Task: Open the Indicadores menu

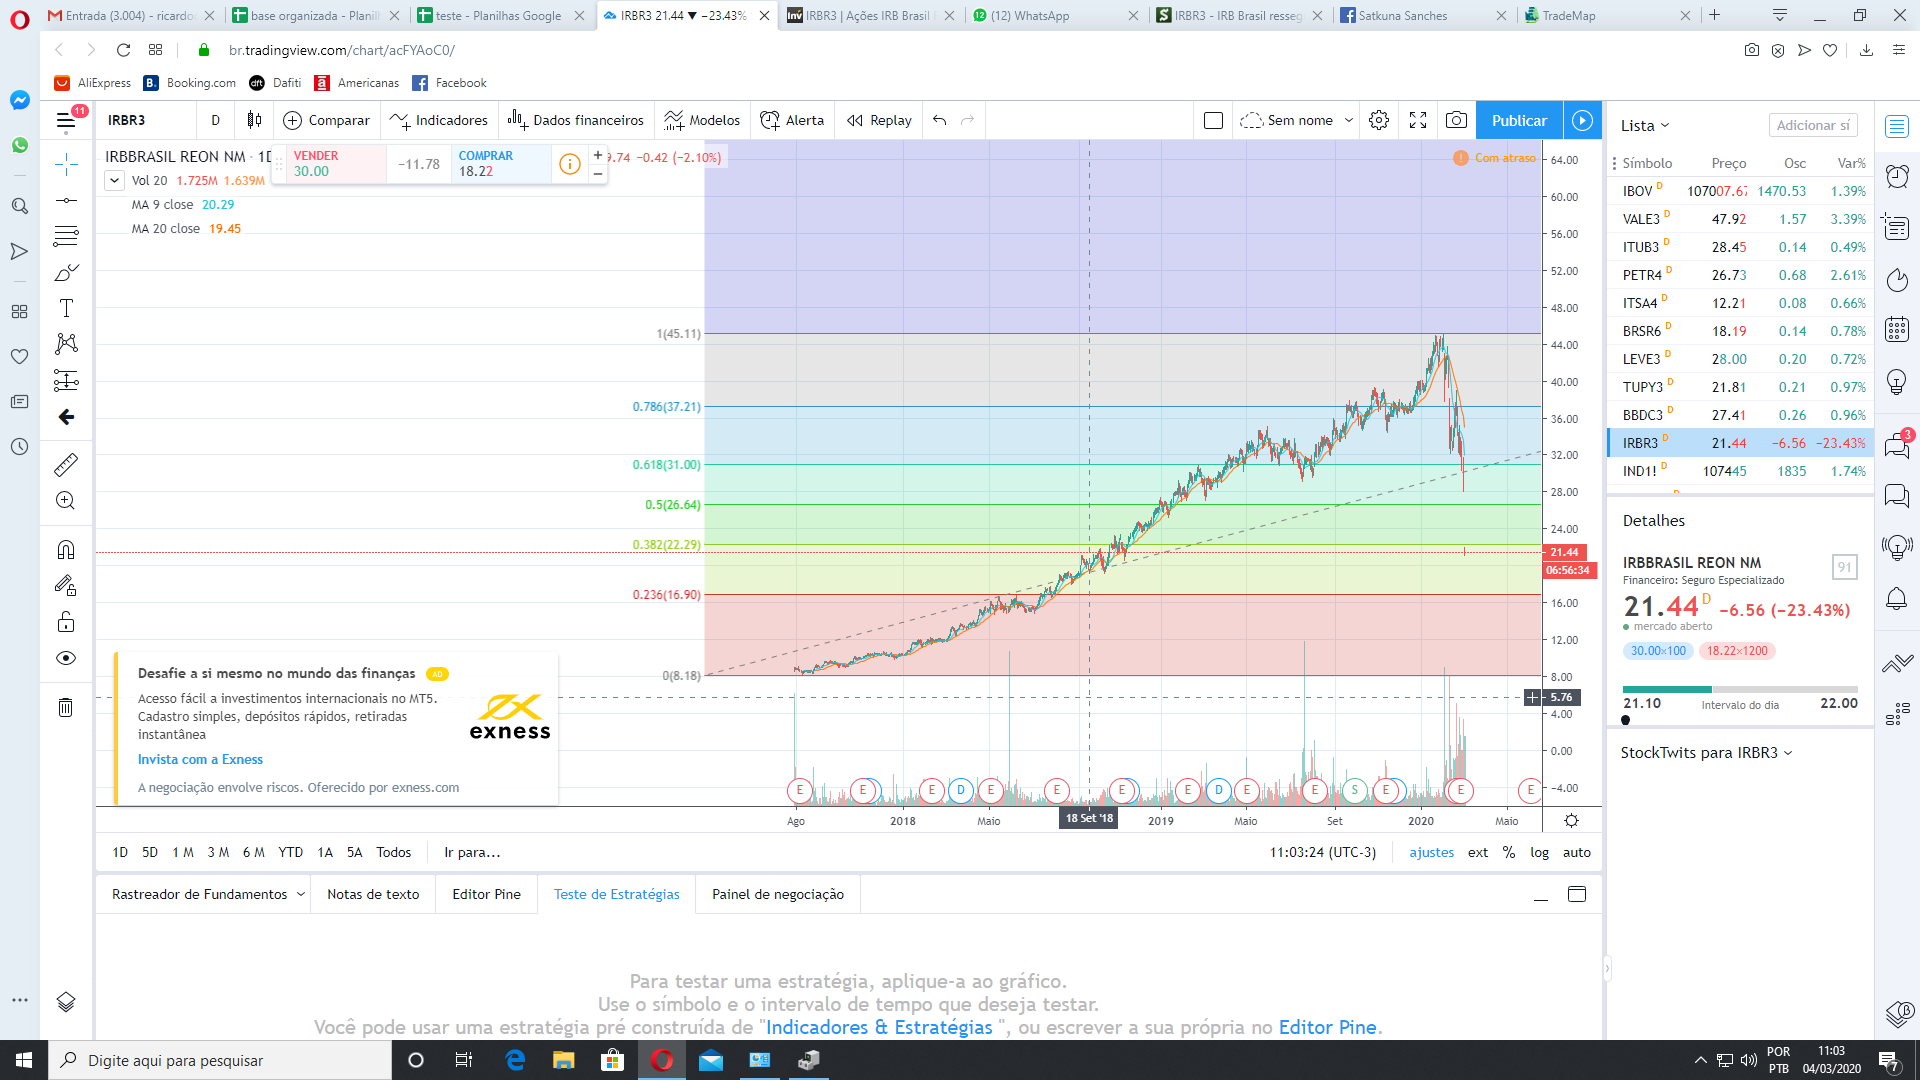Action: coord(439,120)
